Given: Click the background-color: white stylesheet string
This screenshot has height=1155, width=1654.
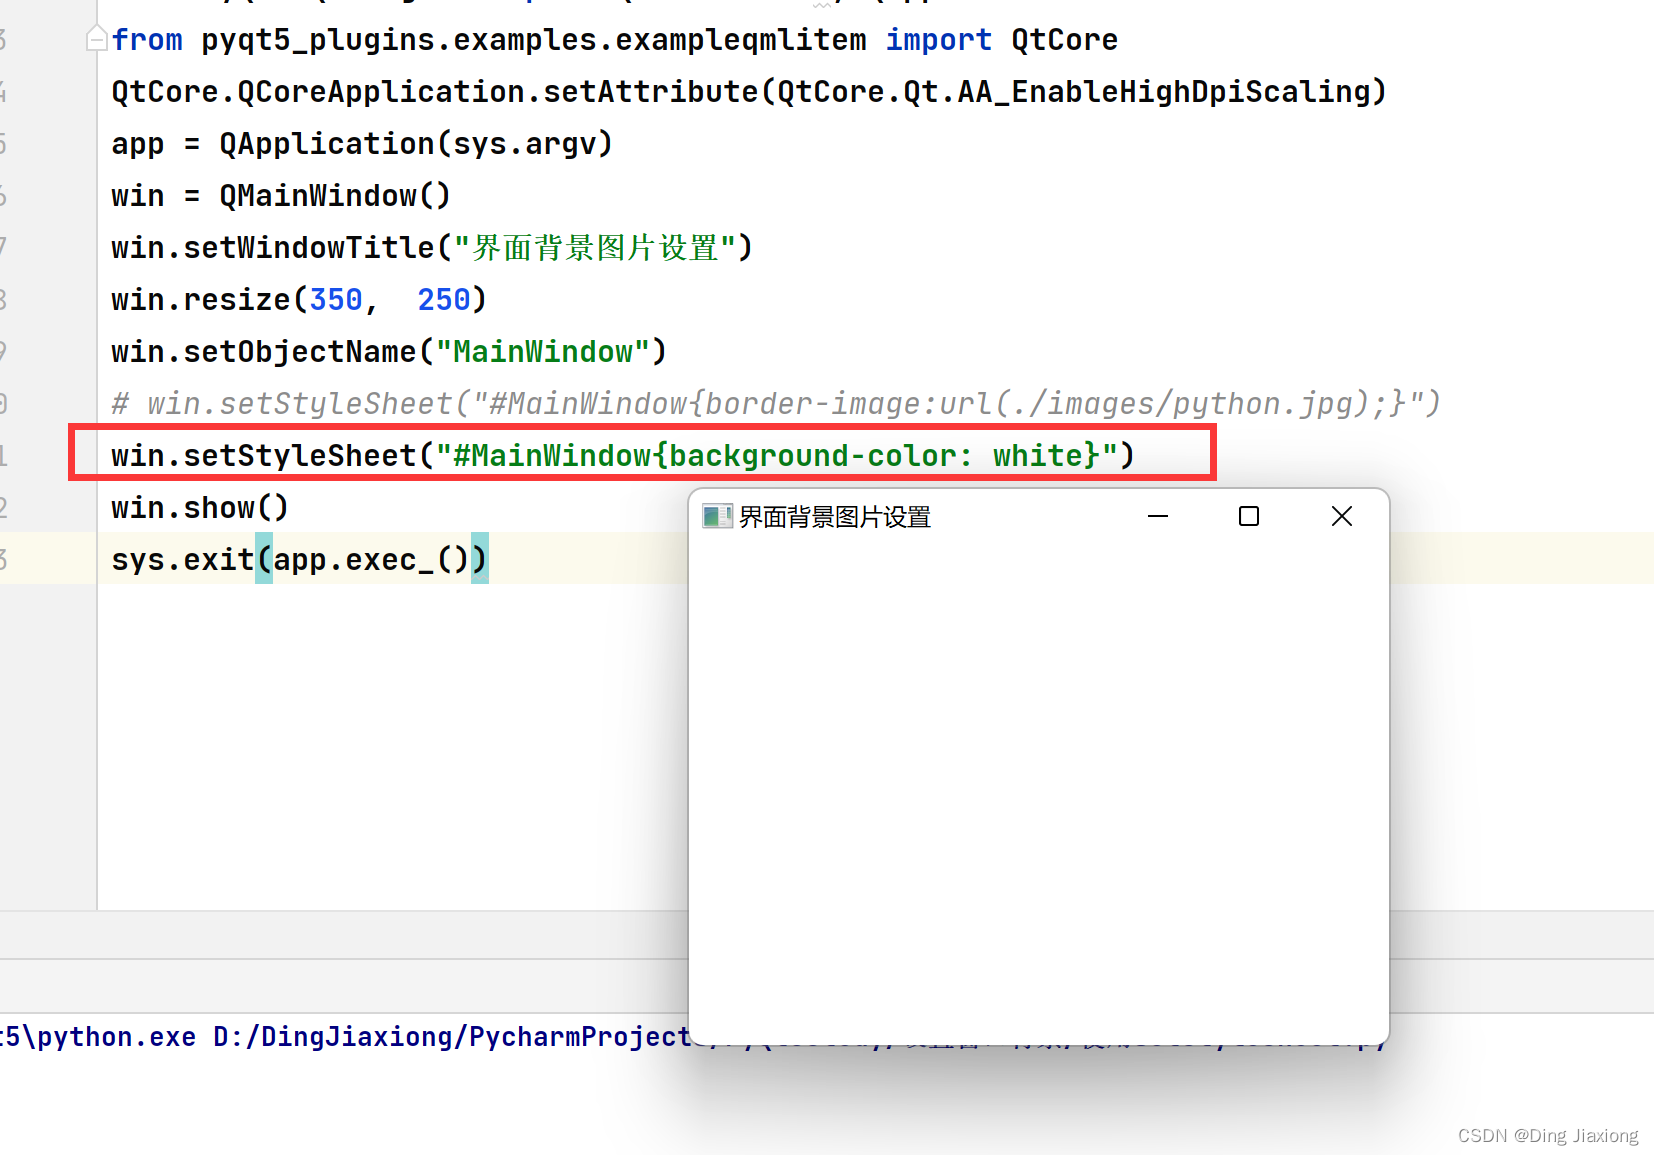Looking at the screenshot, I should pos(777,456).
